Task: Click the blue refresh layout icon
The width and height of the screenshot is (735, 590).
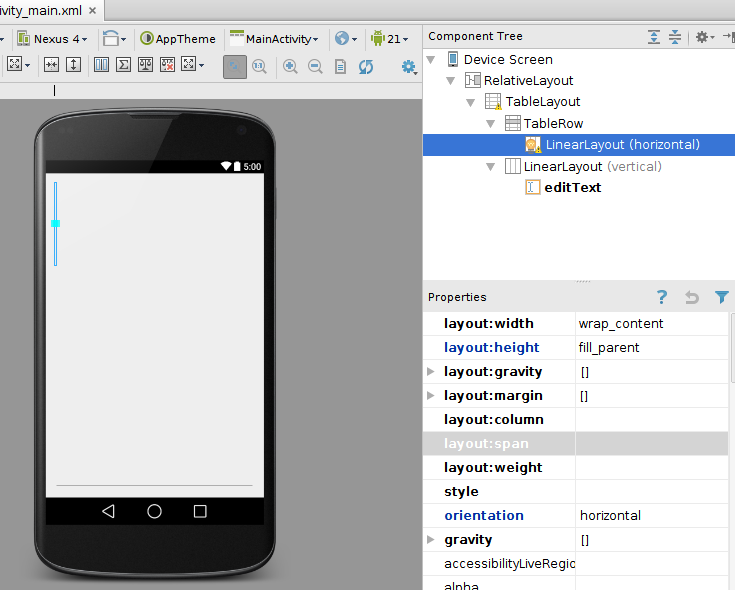Action: [x=366, y=67]
